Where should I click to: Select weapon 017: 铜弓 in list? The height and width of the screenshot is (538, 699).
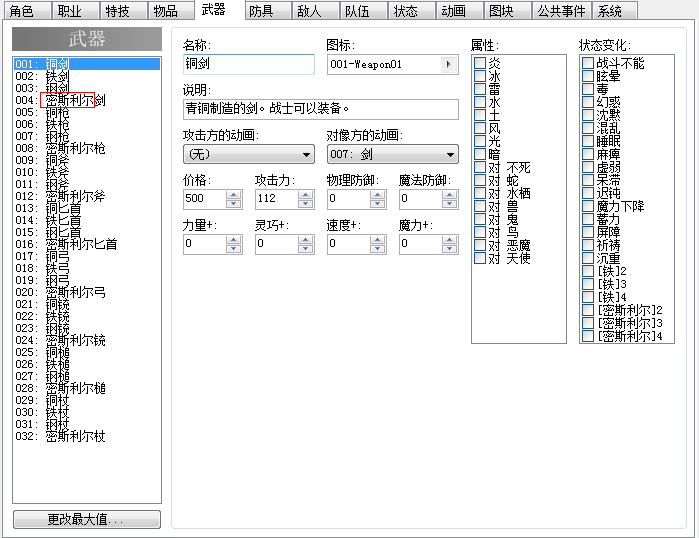[87, 256]
